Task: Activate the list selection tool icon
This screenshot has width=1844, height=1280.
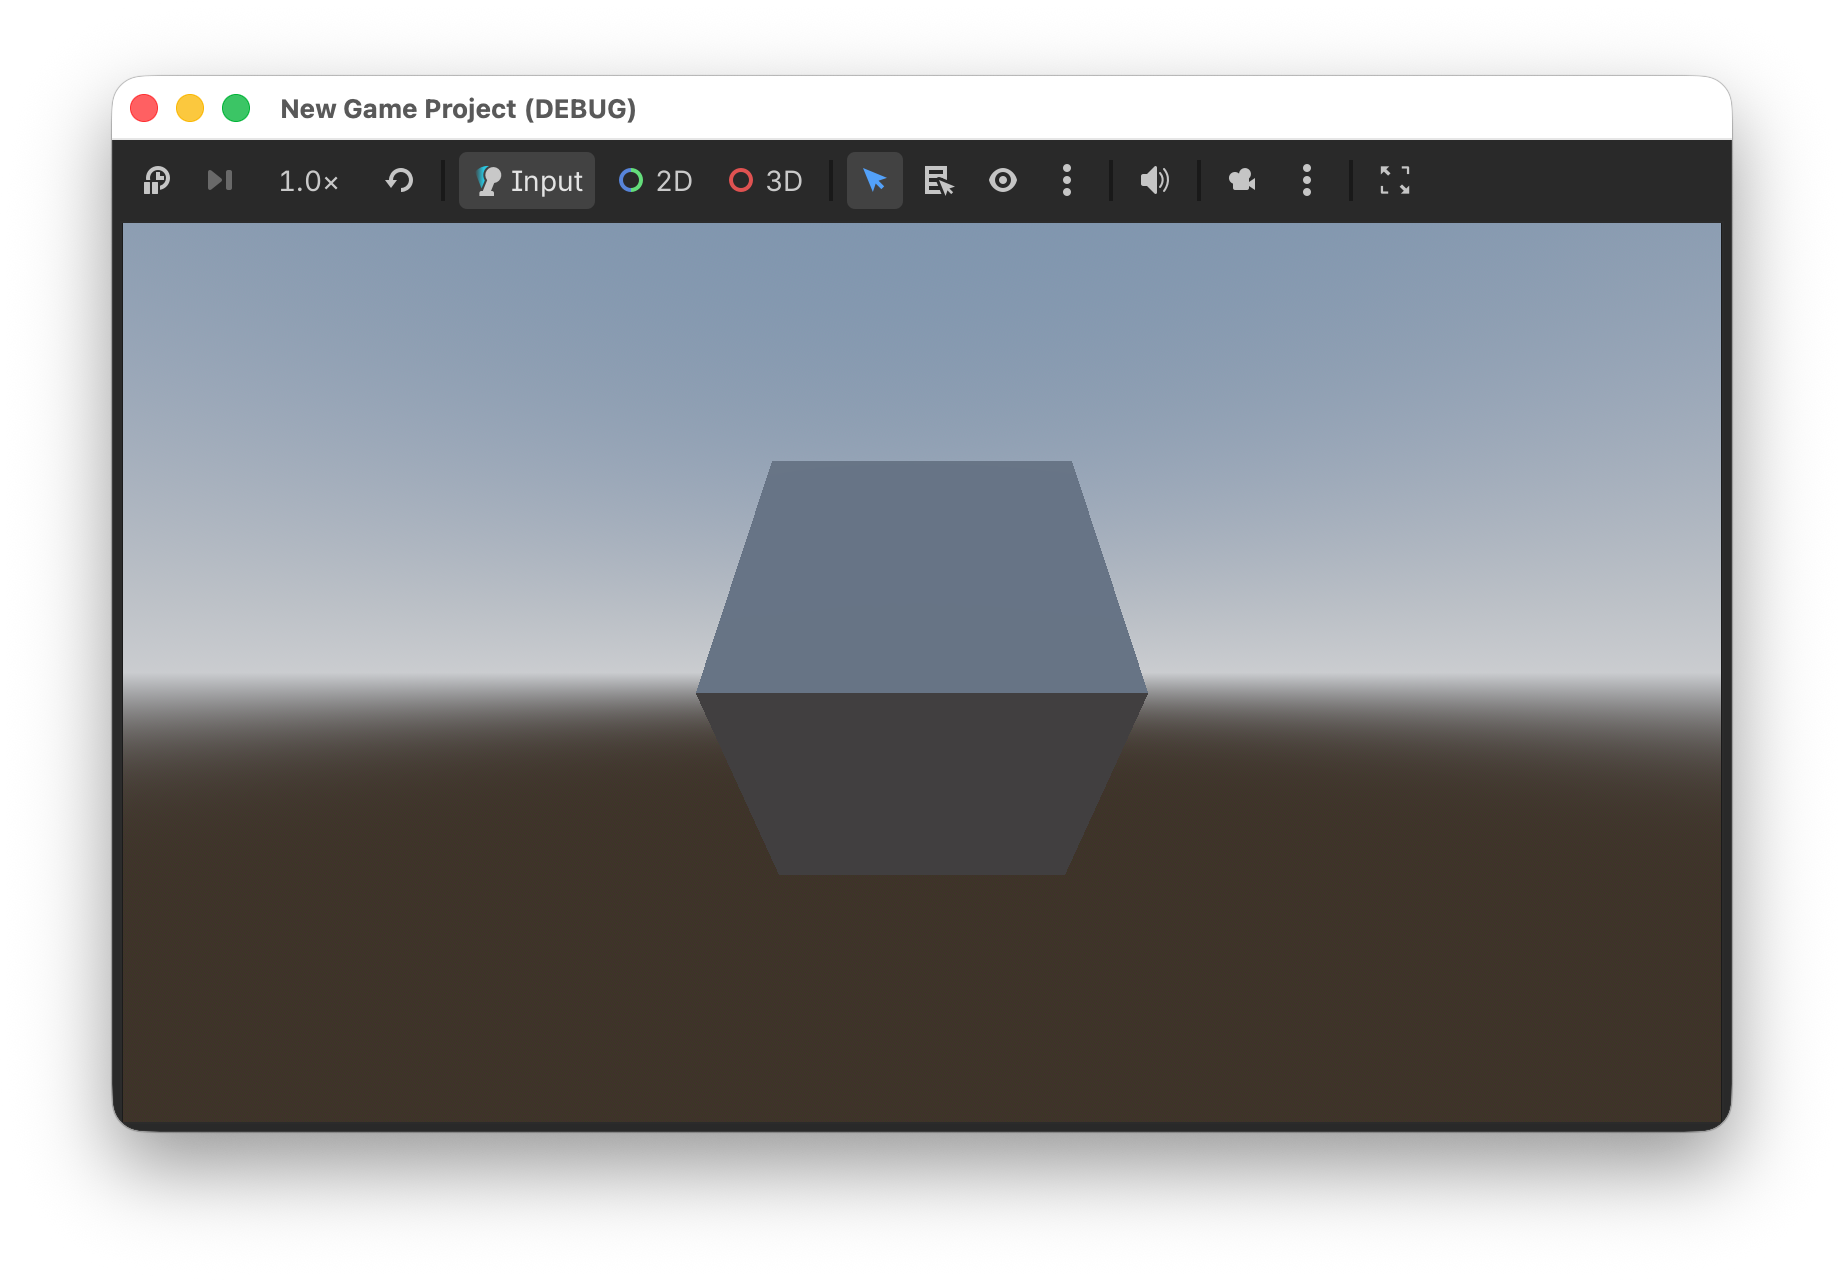Action: (x=938, y=181)
